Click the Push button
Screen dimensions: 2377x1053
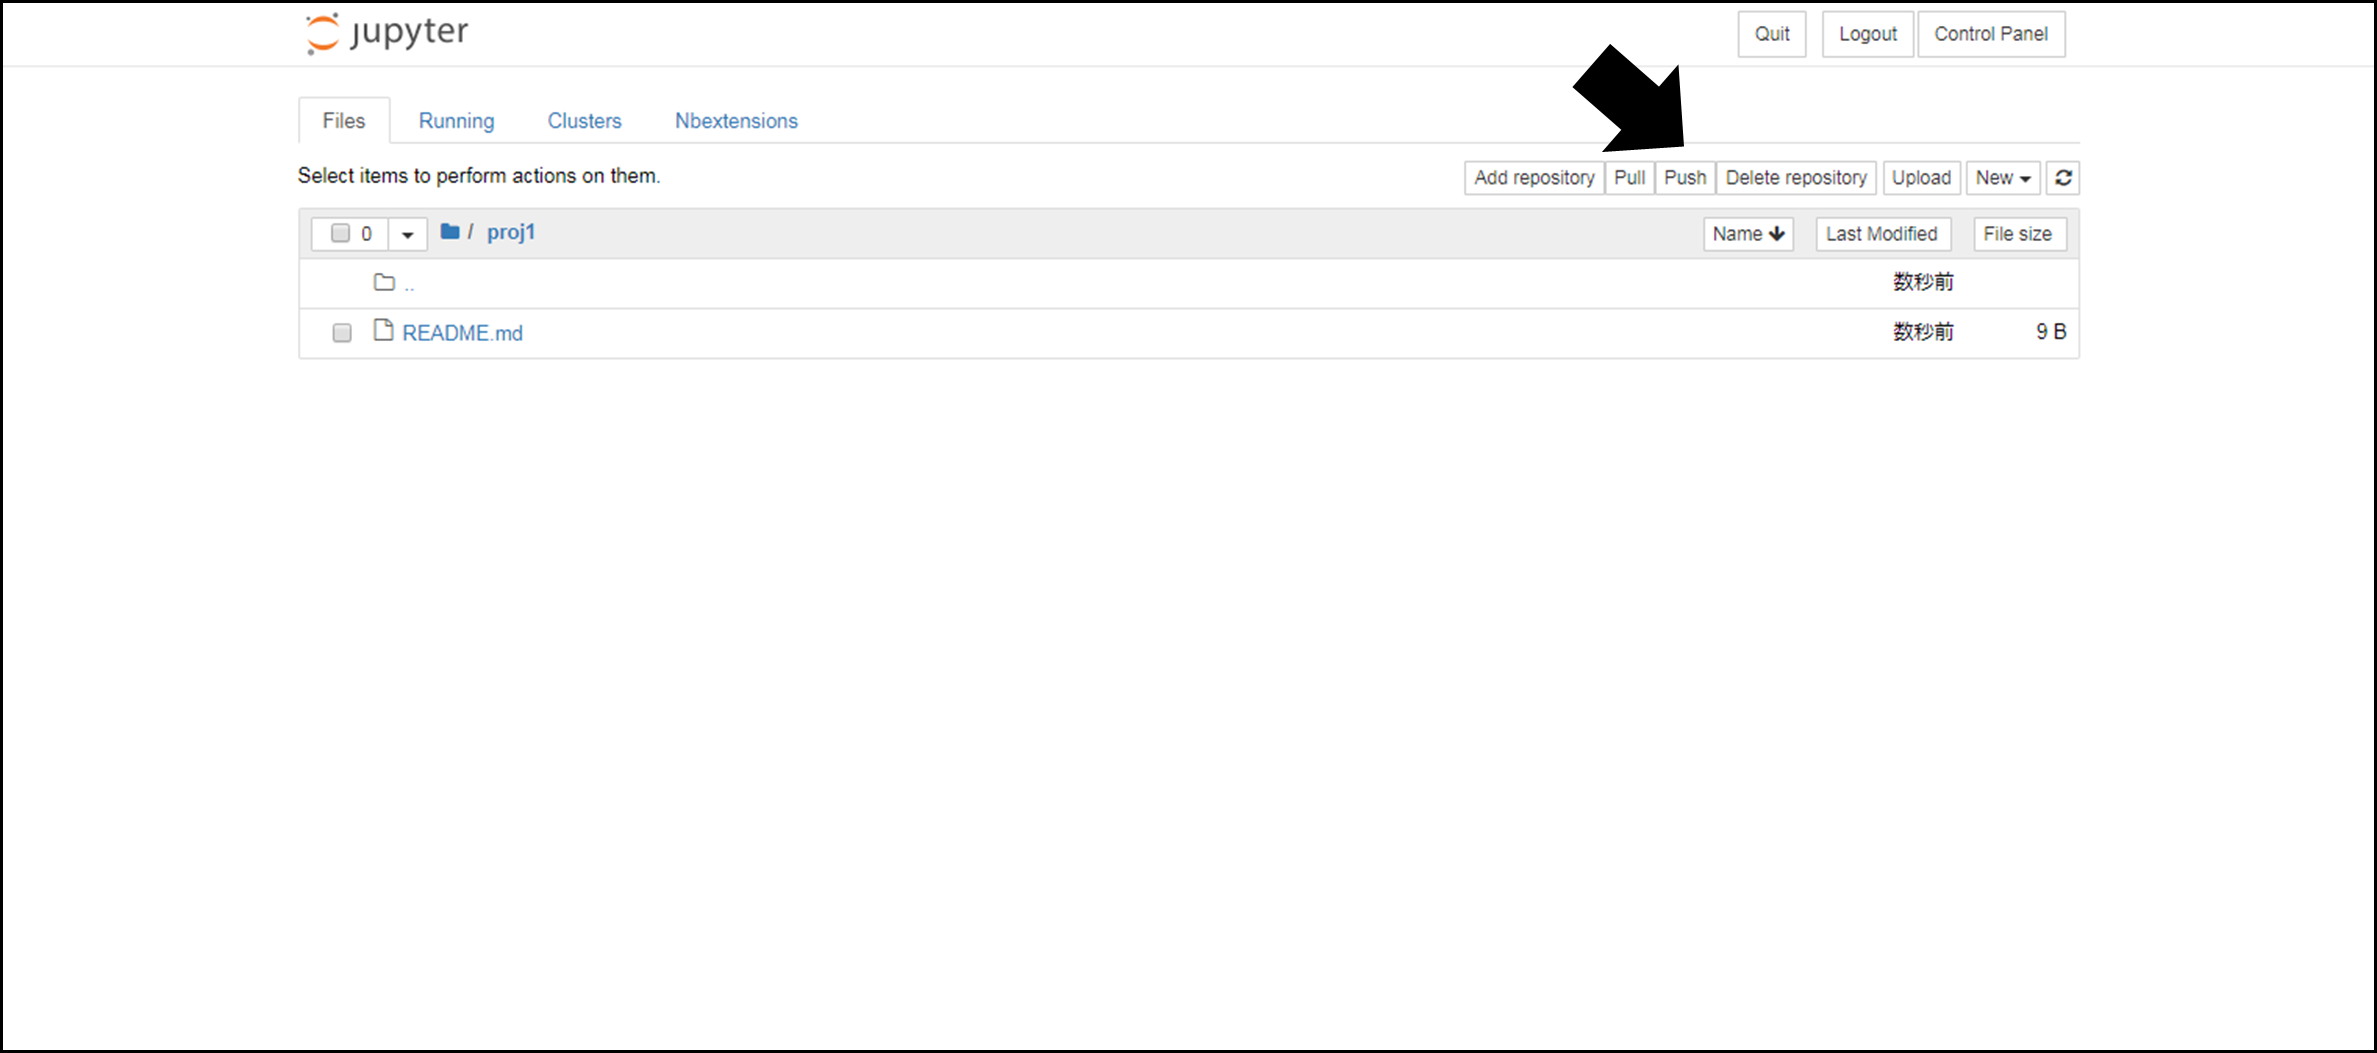pos(1685,178)
